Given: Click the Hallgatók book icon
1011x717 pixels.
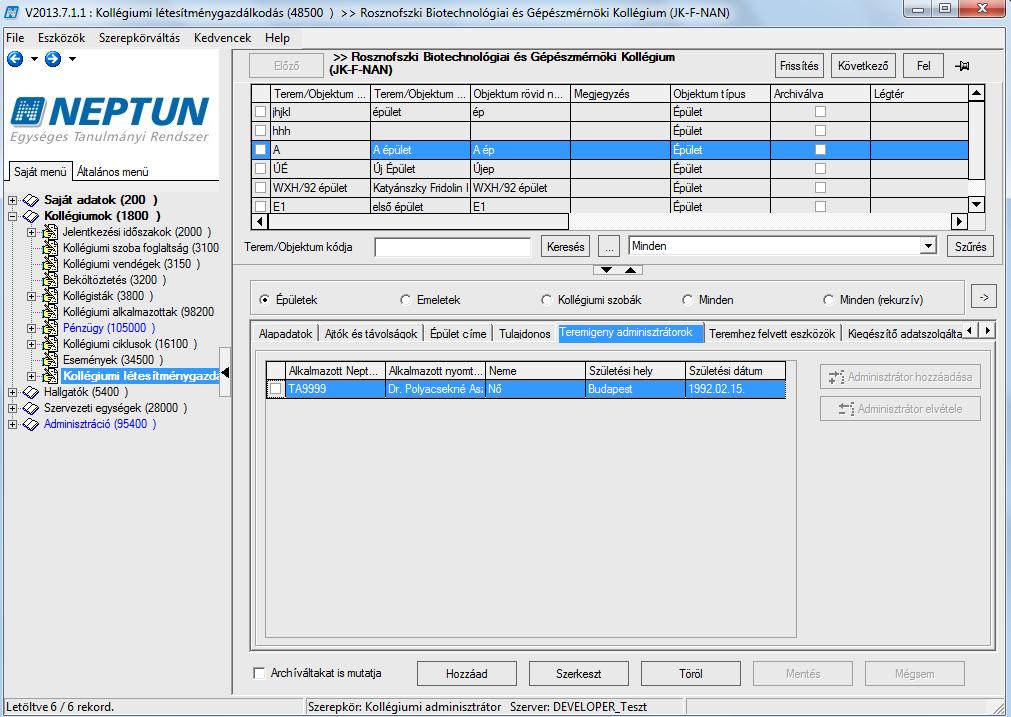Looking at the screenshot, I should click(x=31, y=392).
